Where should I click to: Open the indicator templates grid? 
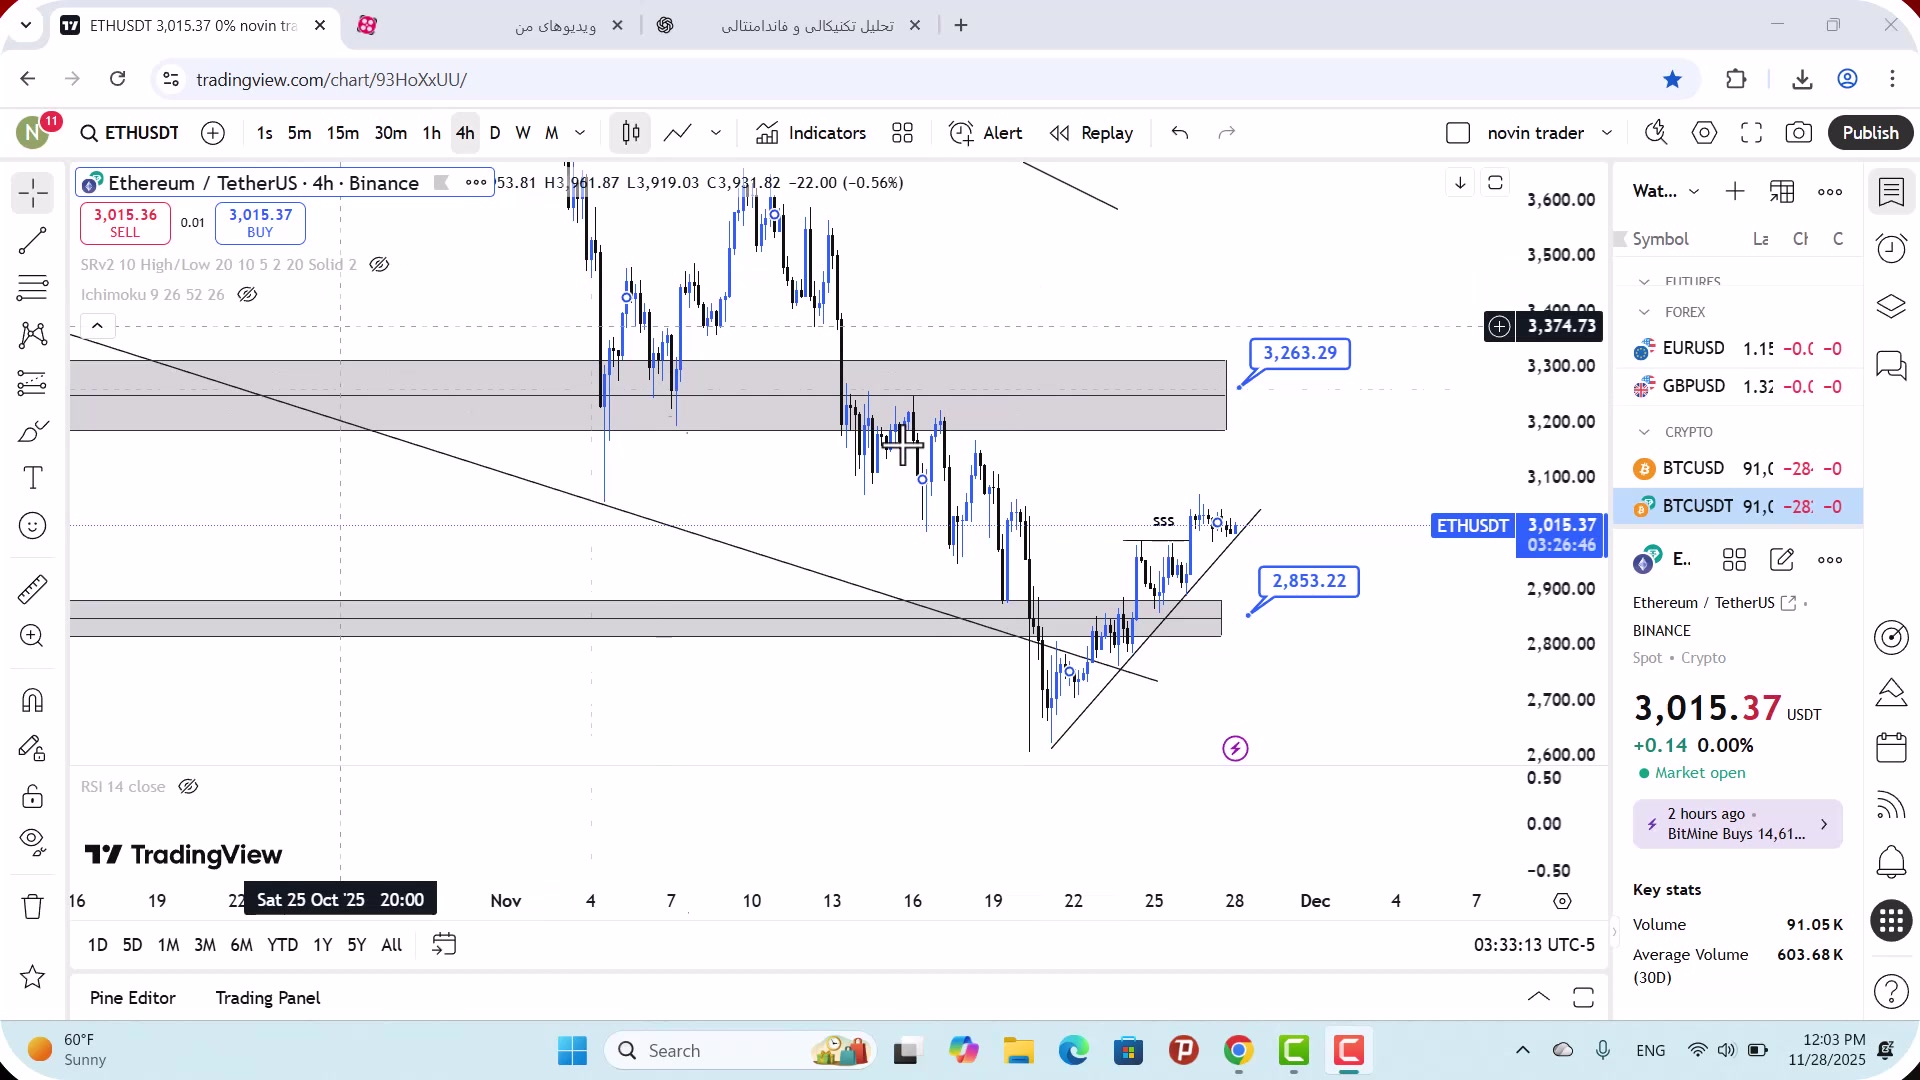tap(902, 133)
